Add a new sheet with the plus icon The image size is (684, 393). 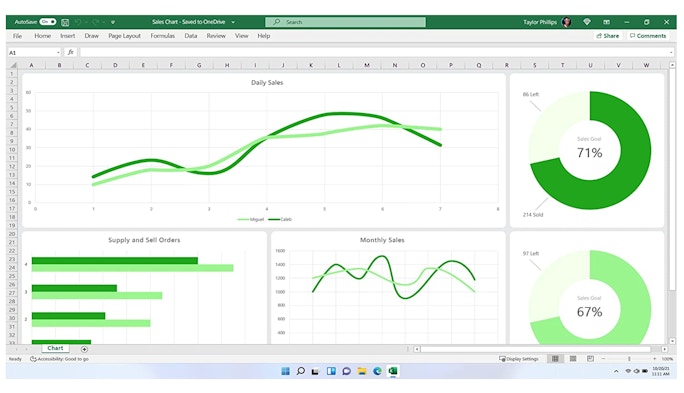coord(84,349)
